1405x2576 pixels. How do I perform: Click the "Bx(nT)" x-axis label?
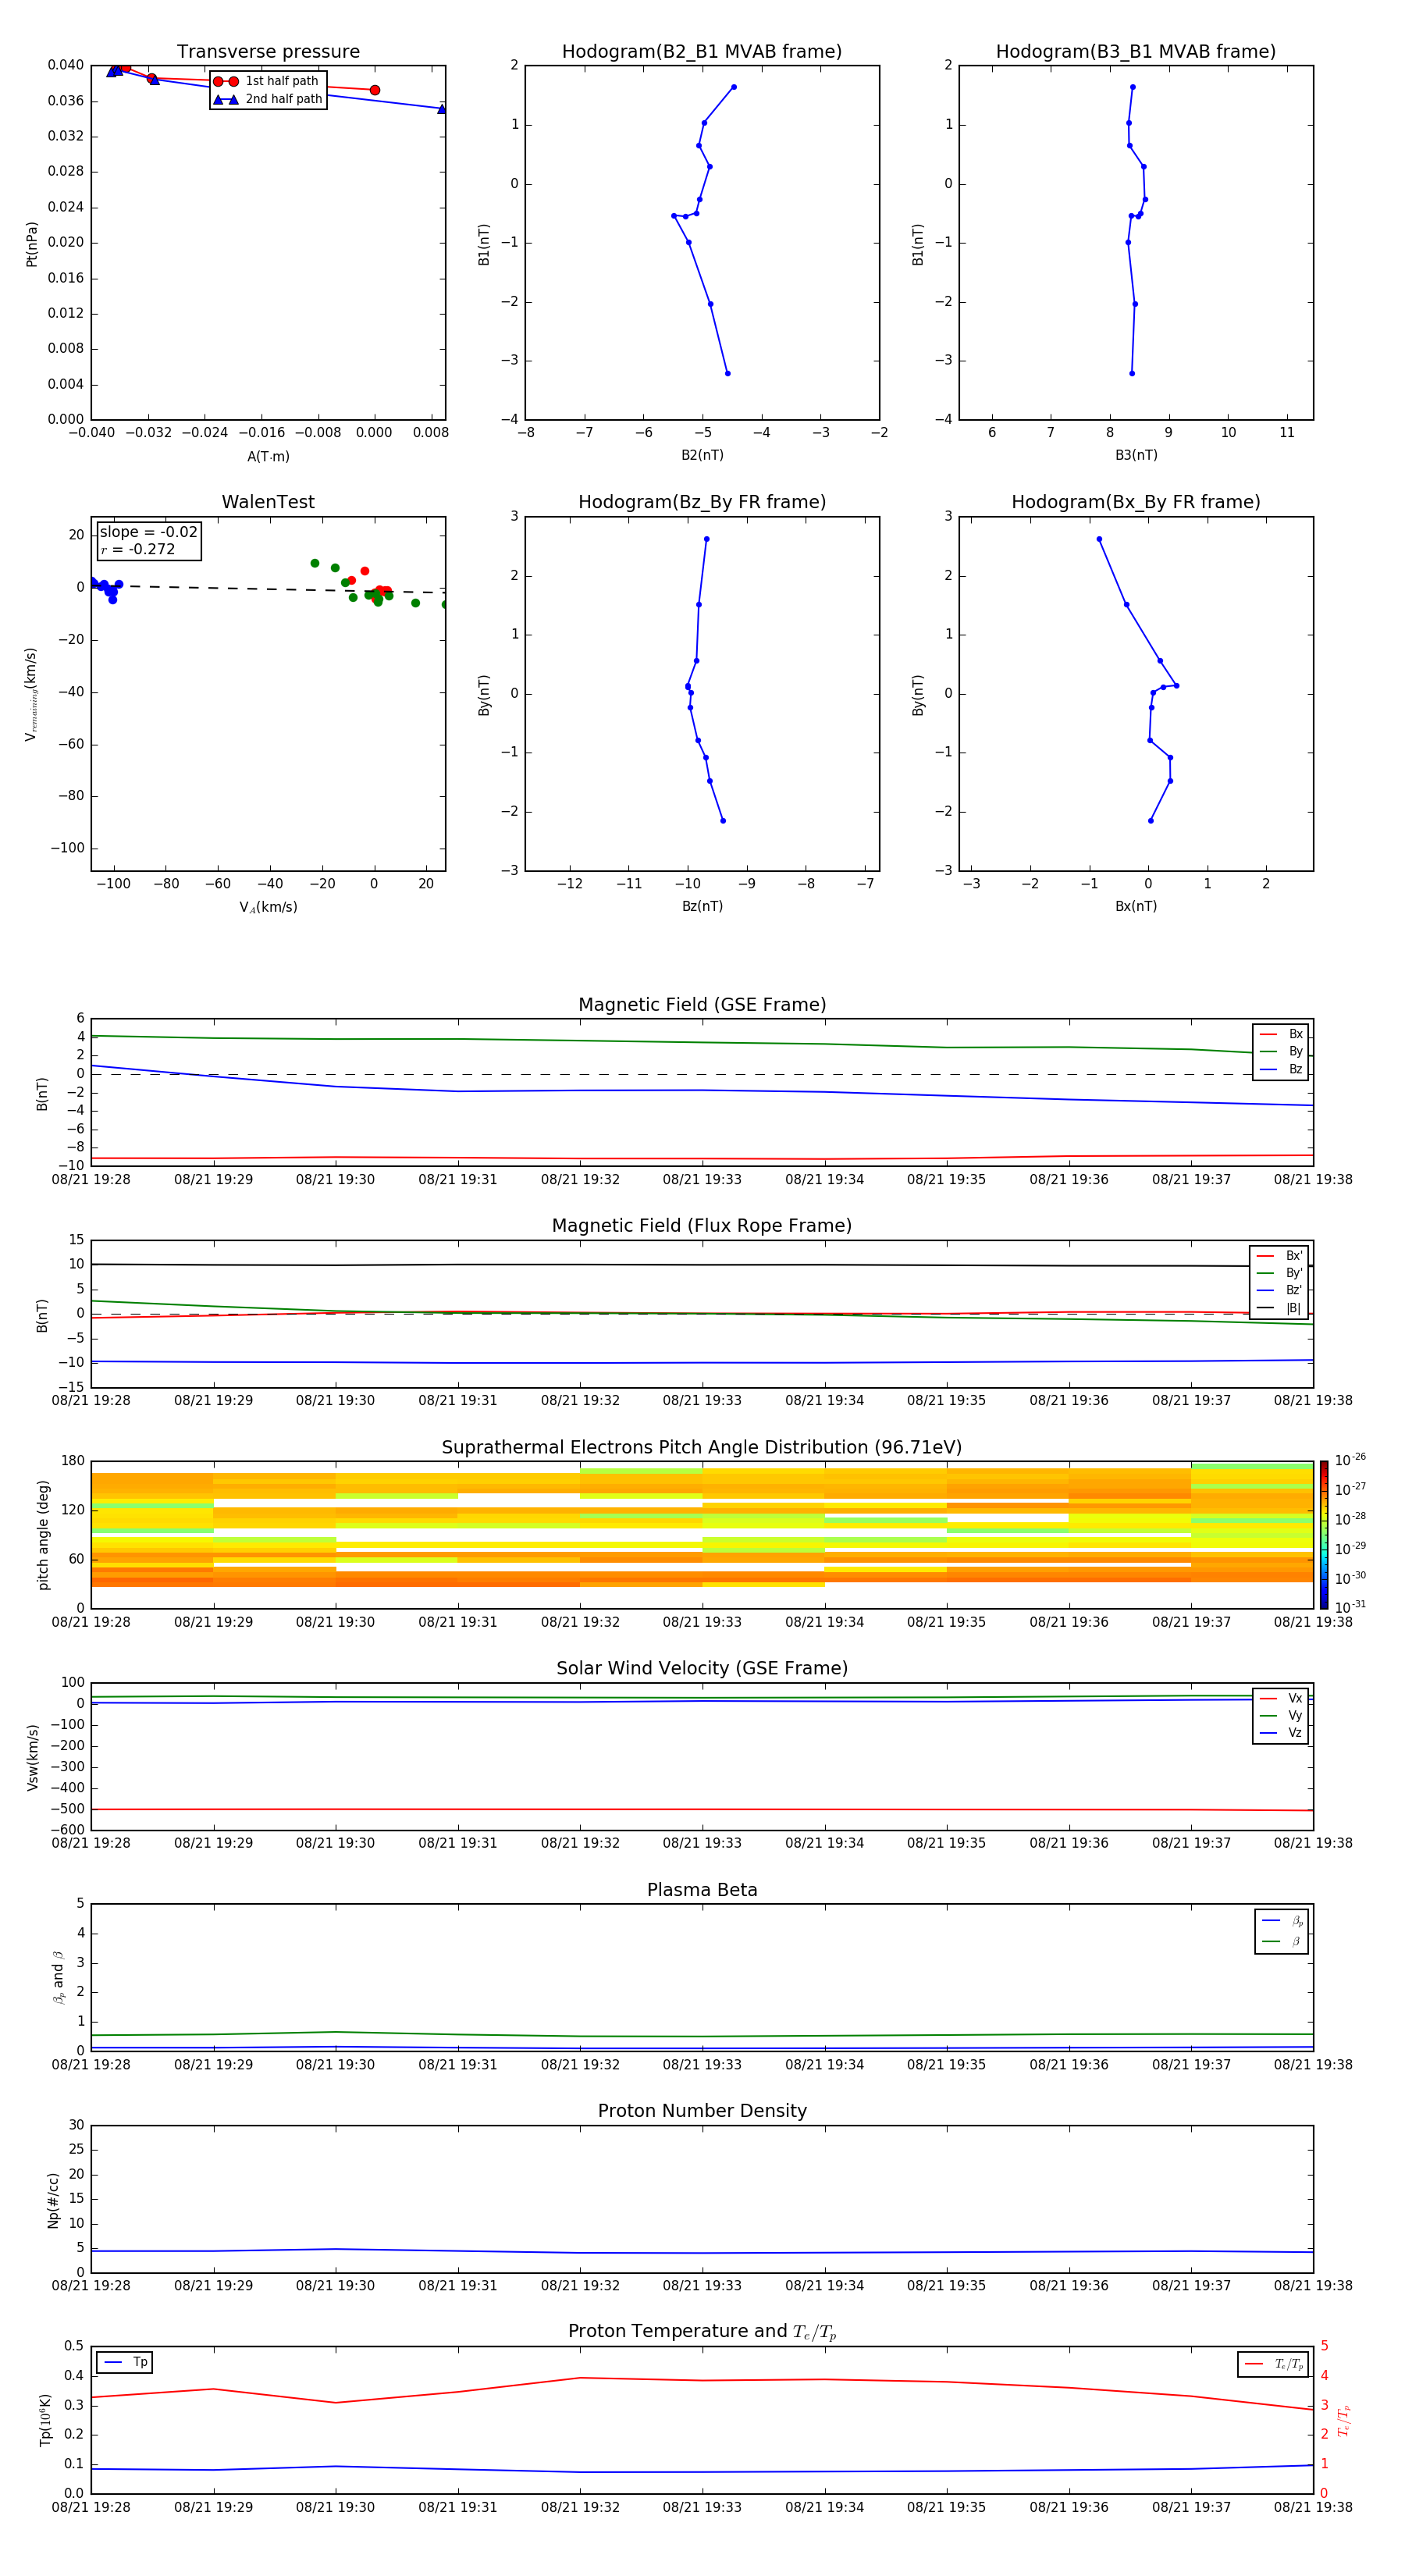[x=1136, y=906]
